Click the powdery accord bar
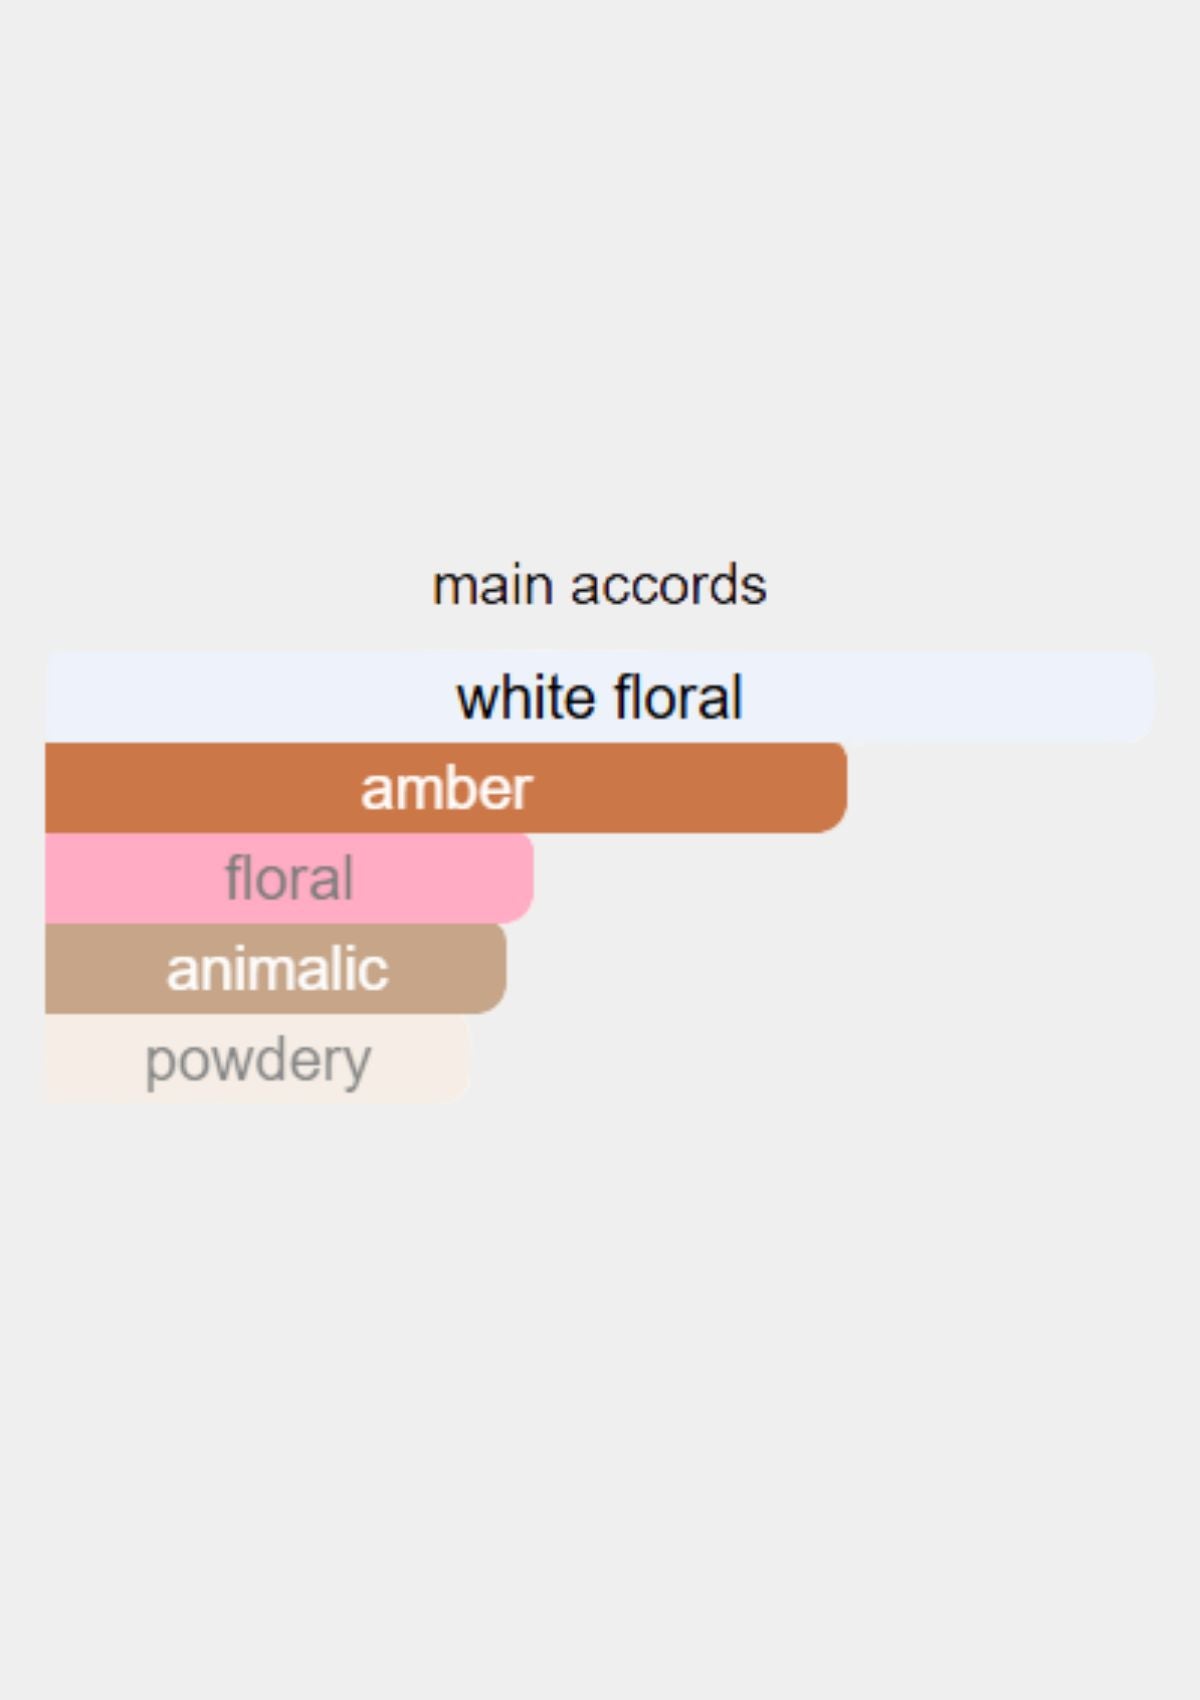 pyautogui.click(x=257, y=1058)
